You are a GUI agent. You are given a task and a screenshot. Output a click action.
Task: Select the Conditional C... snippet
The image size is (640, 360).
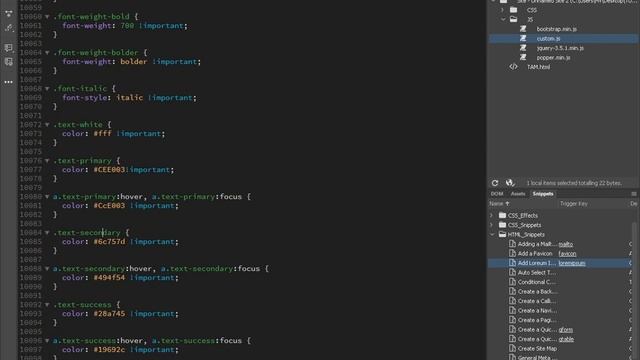(536, 282)
